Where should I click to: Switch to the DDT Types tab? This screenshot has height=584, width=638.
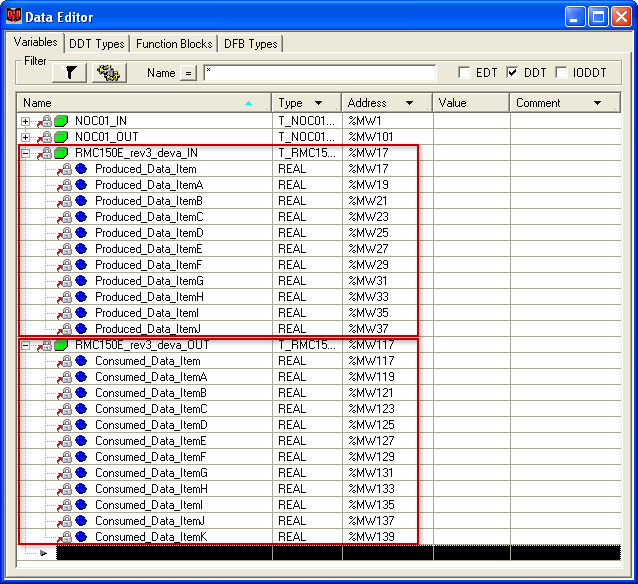(x=96, y=44)
